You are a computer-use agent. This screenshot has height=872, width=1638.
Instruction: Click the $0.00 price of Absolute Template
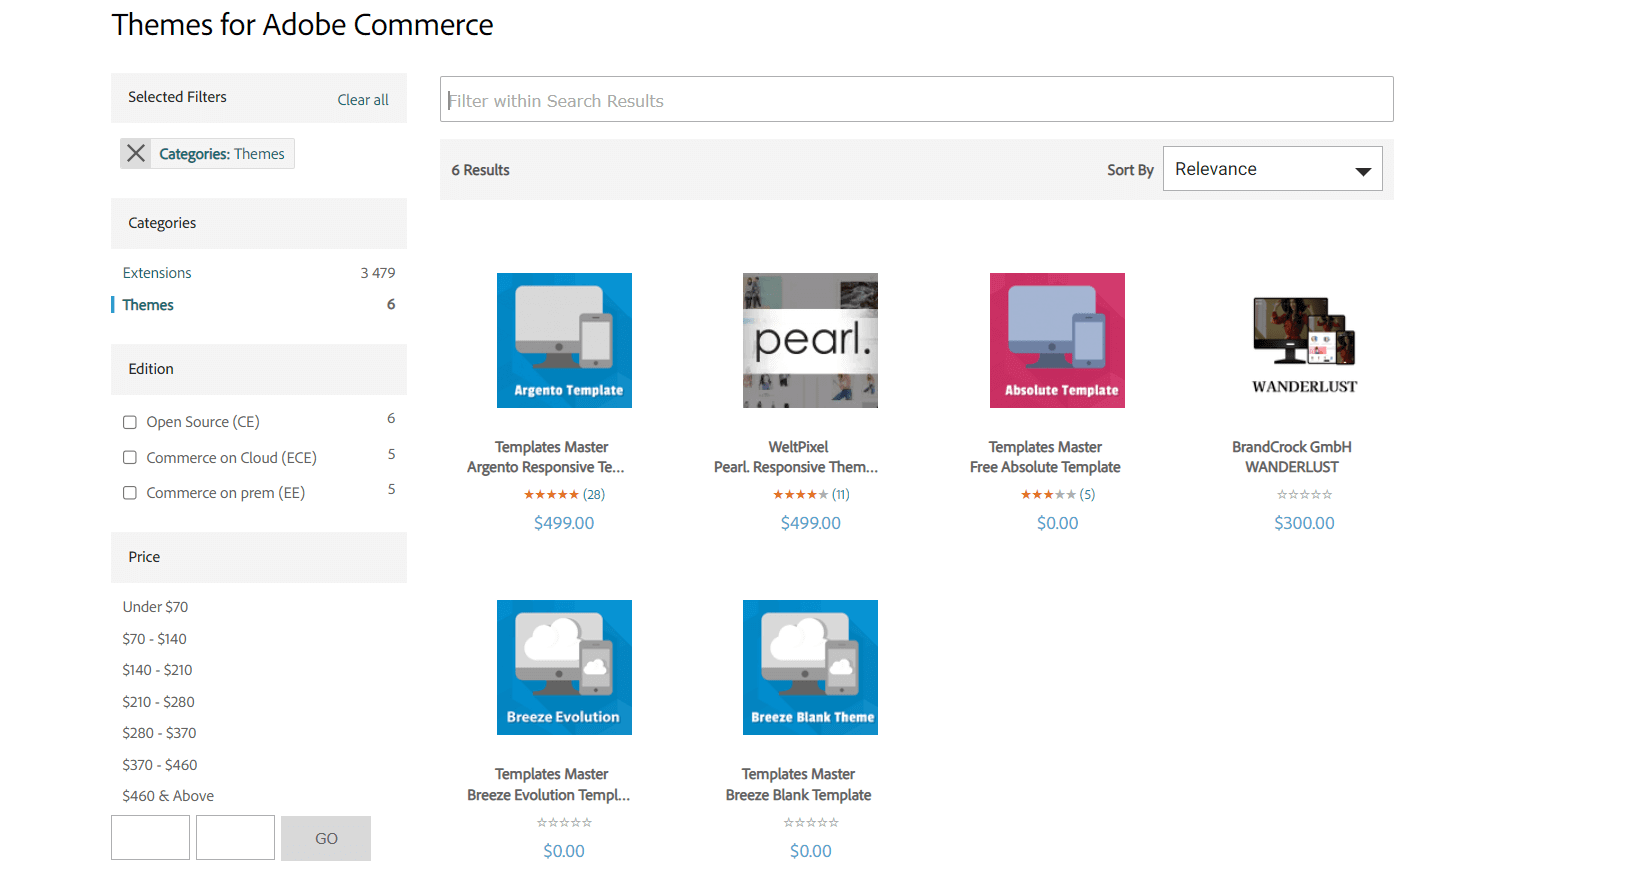click(x=1057, y=523)
